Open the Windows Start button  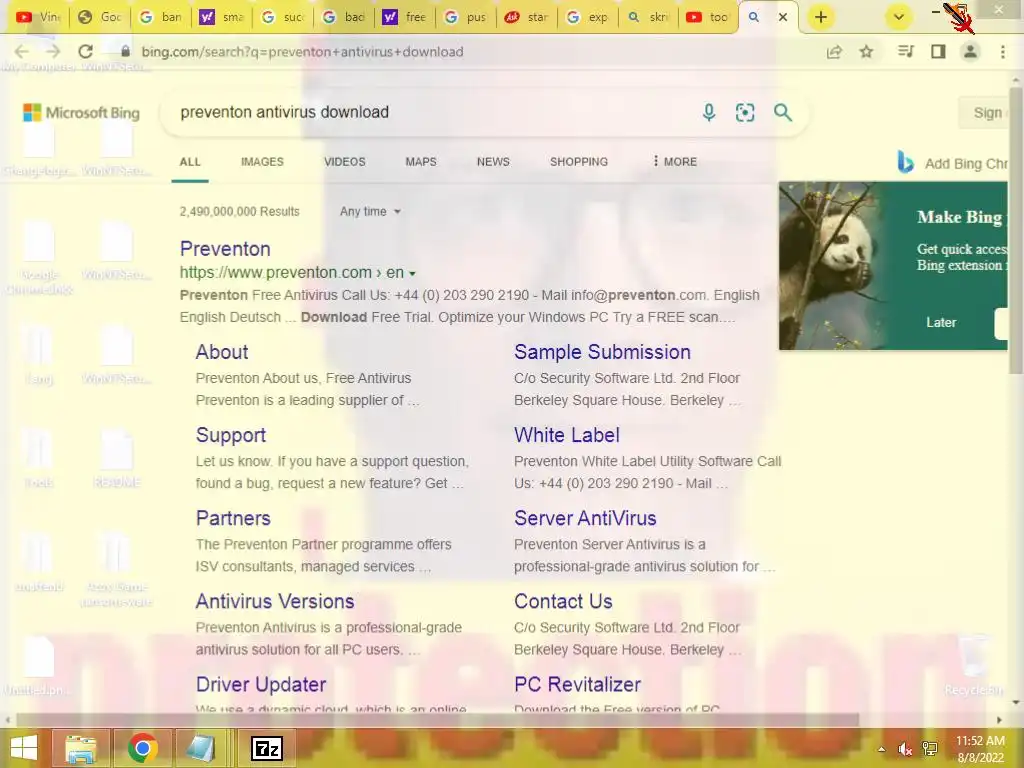[24, 748]
